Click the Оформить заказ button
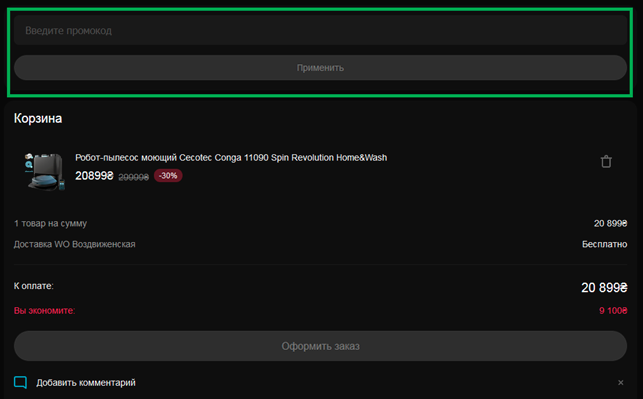Viewport: 643px width, 399px height. click(x=320, y=346)
